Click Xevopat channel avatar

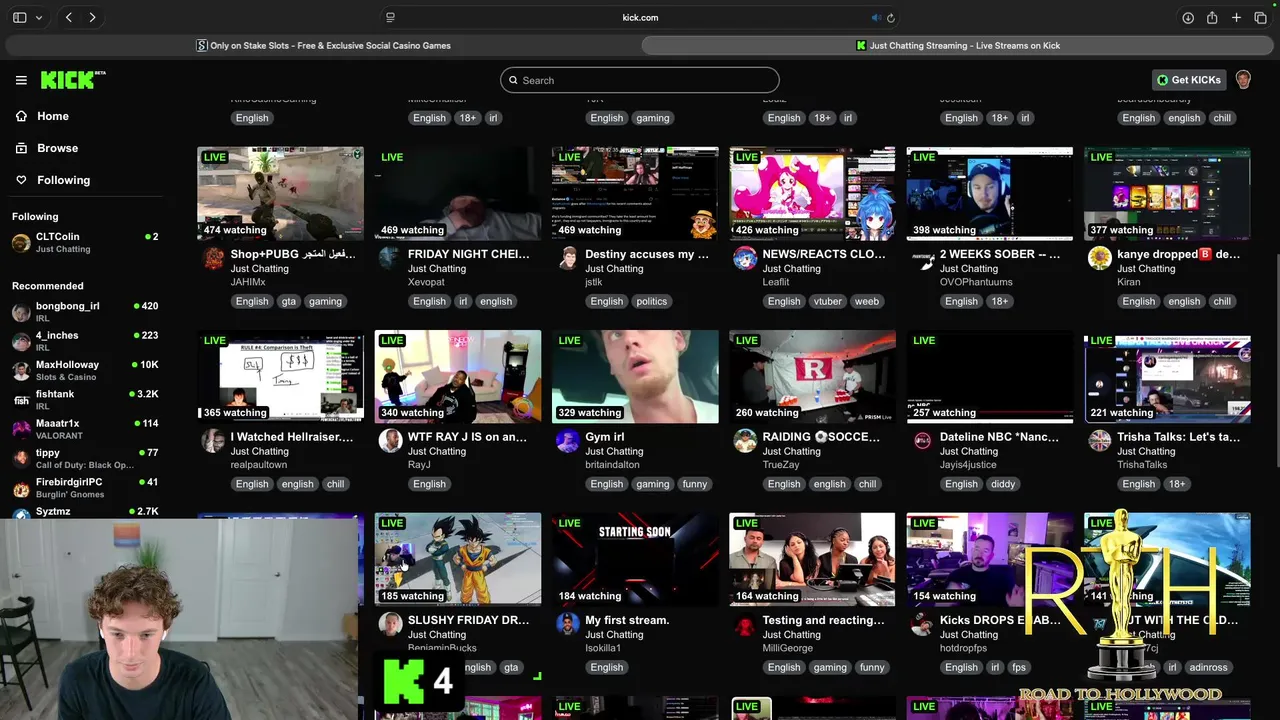390,258
